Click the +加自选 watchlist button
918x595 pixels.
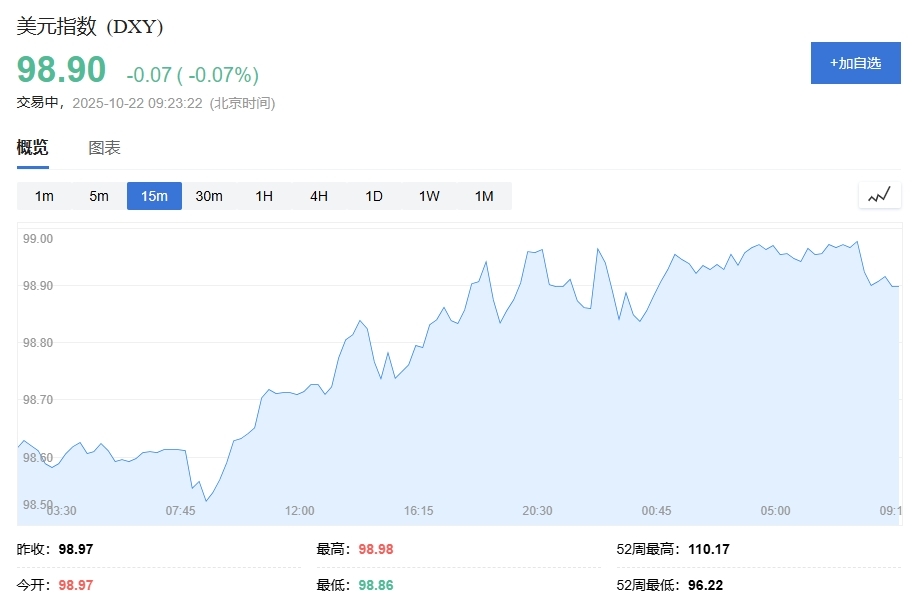point(855,63)
